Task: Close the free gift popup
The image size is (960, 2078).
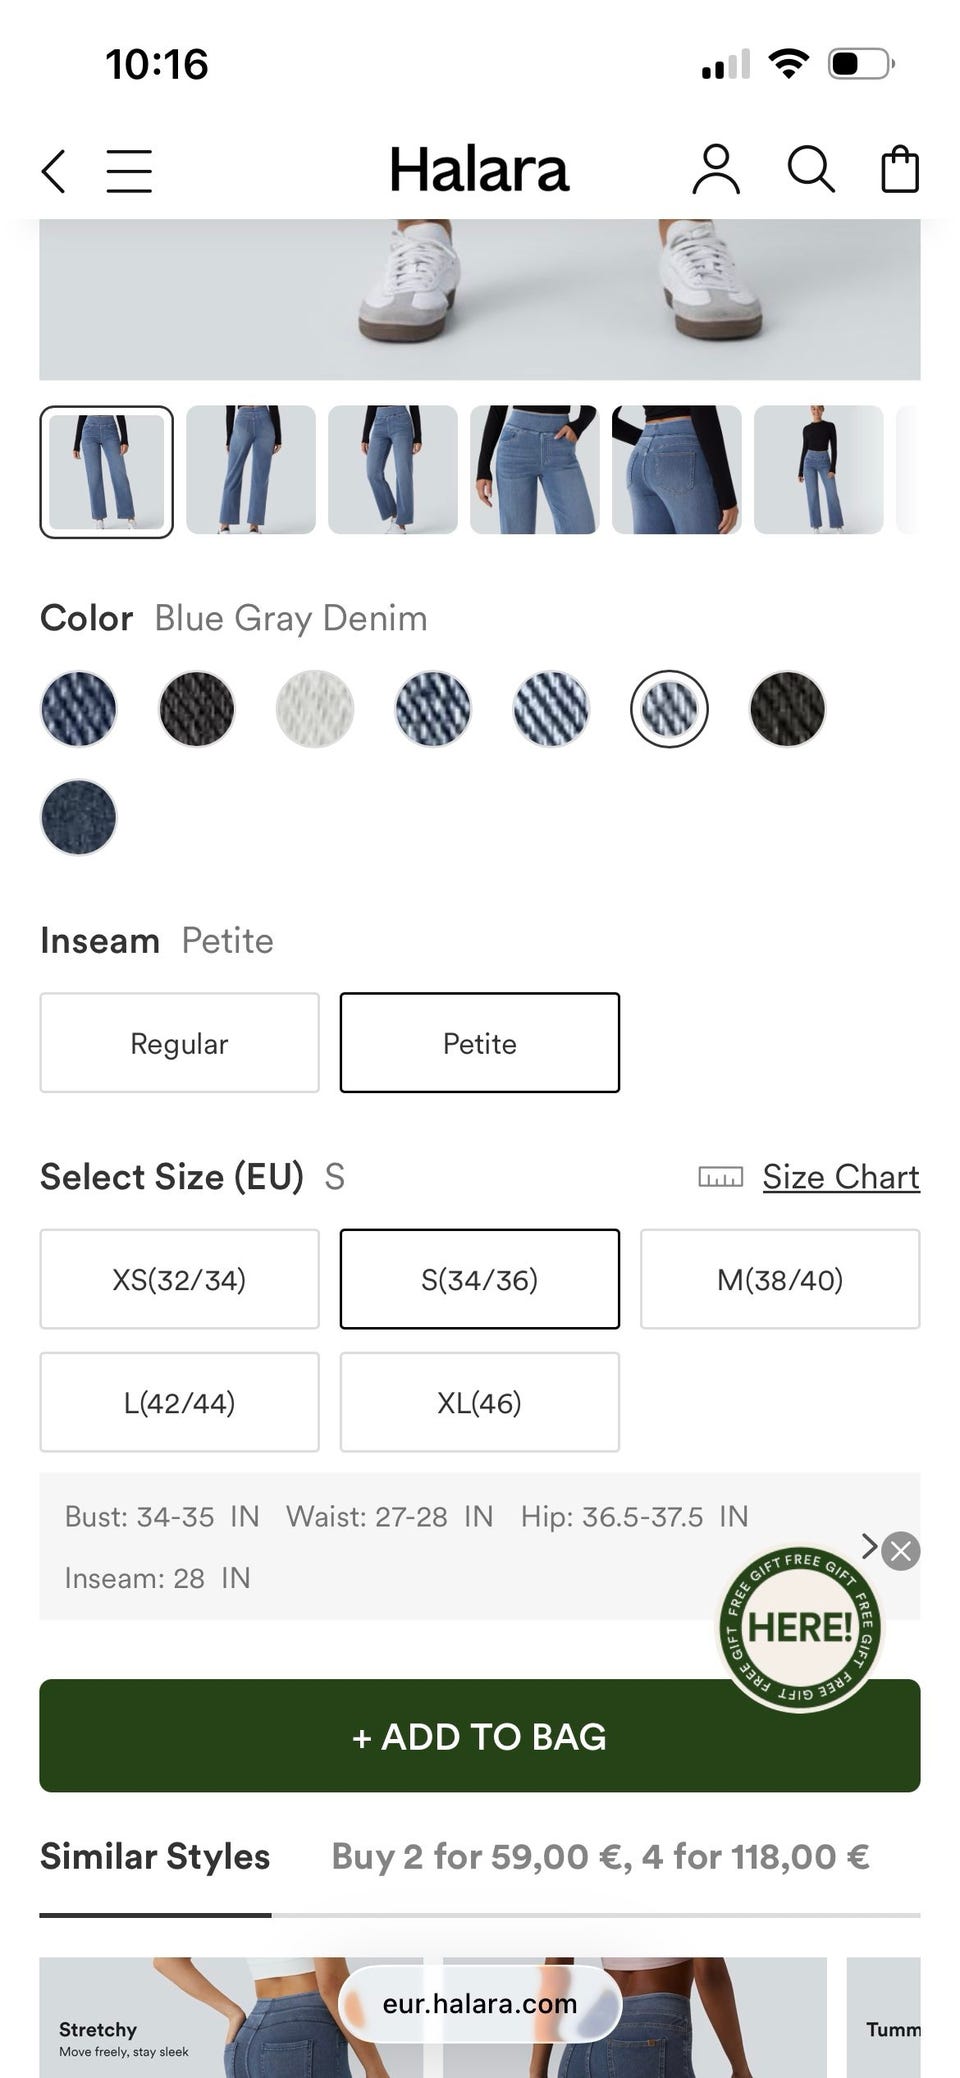Action: pos(901,1551)
